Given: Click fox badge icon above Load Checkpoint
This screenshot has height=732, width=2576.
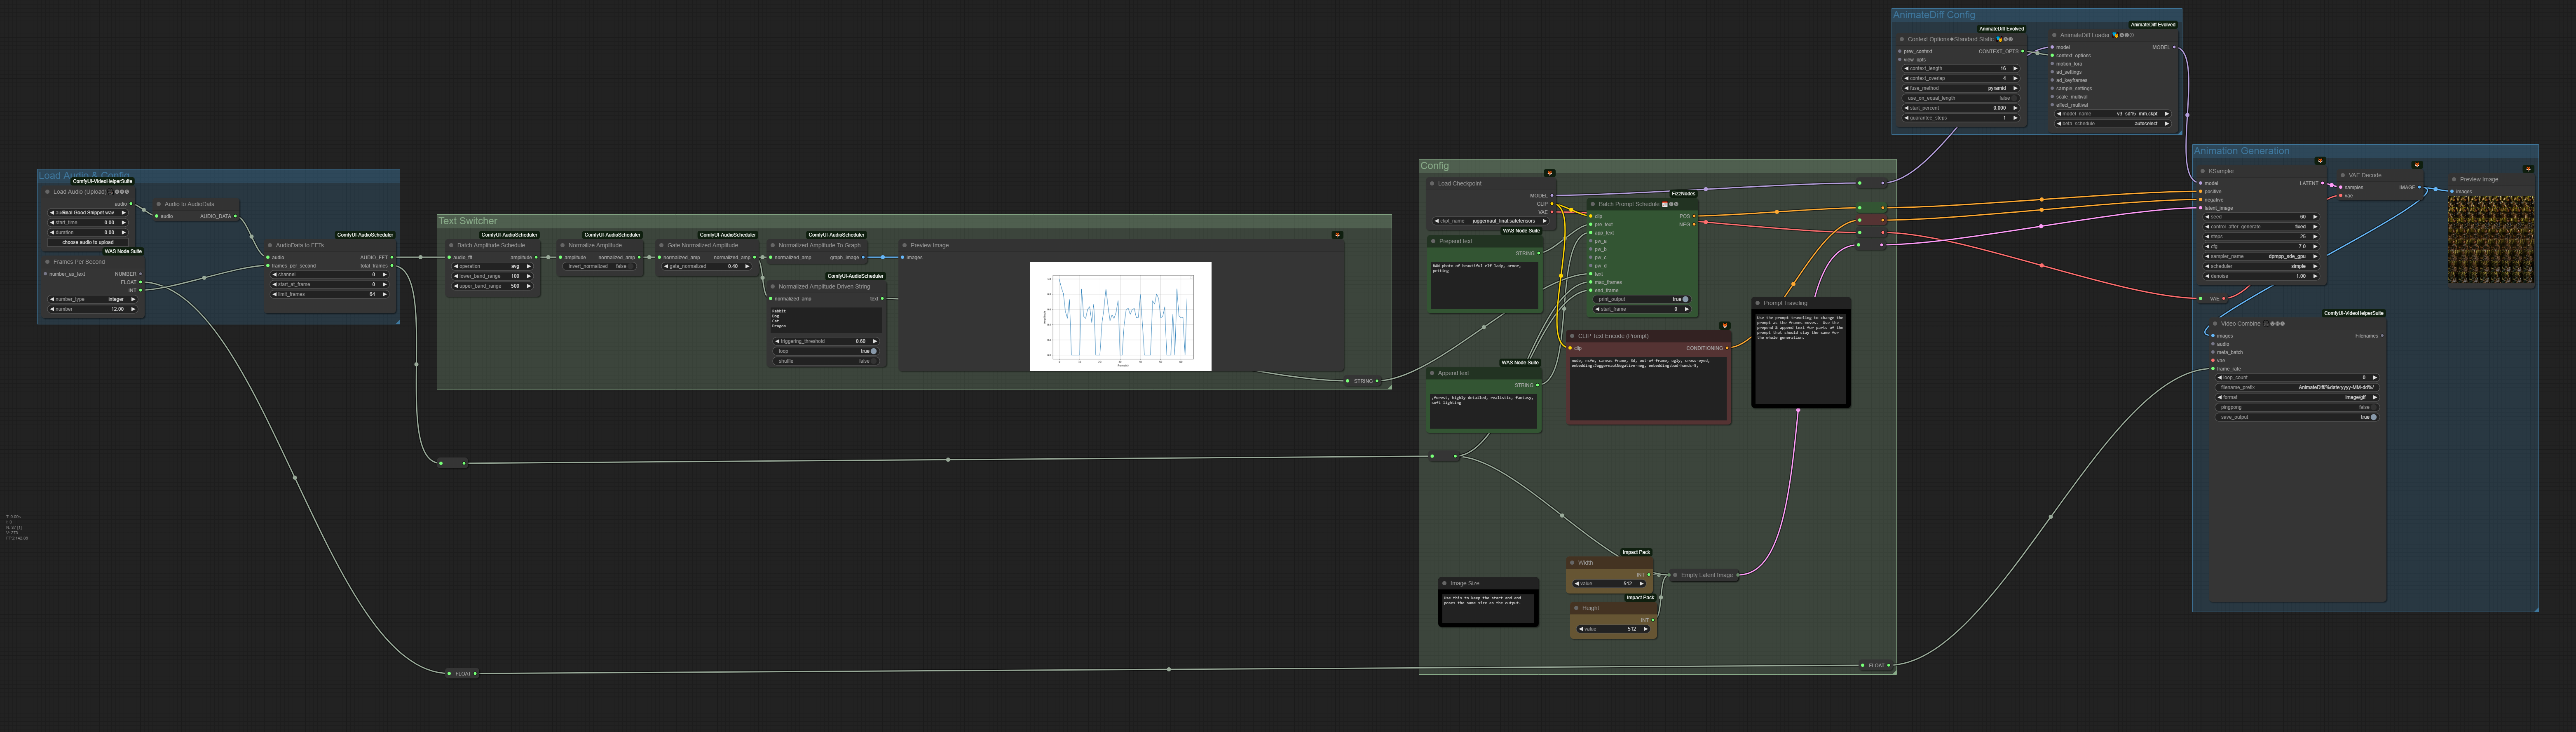Looking at the screenshot, I should (x=1549, y=173).
